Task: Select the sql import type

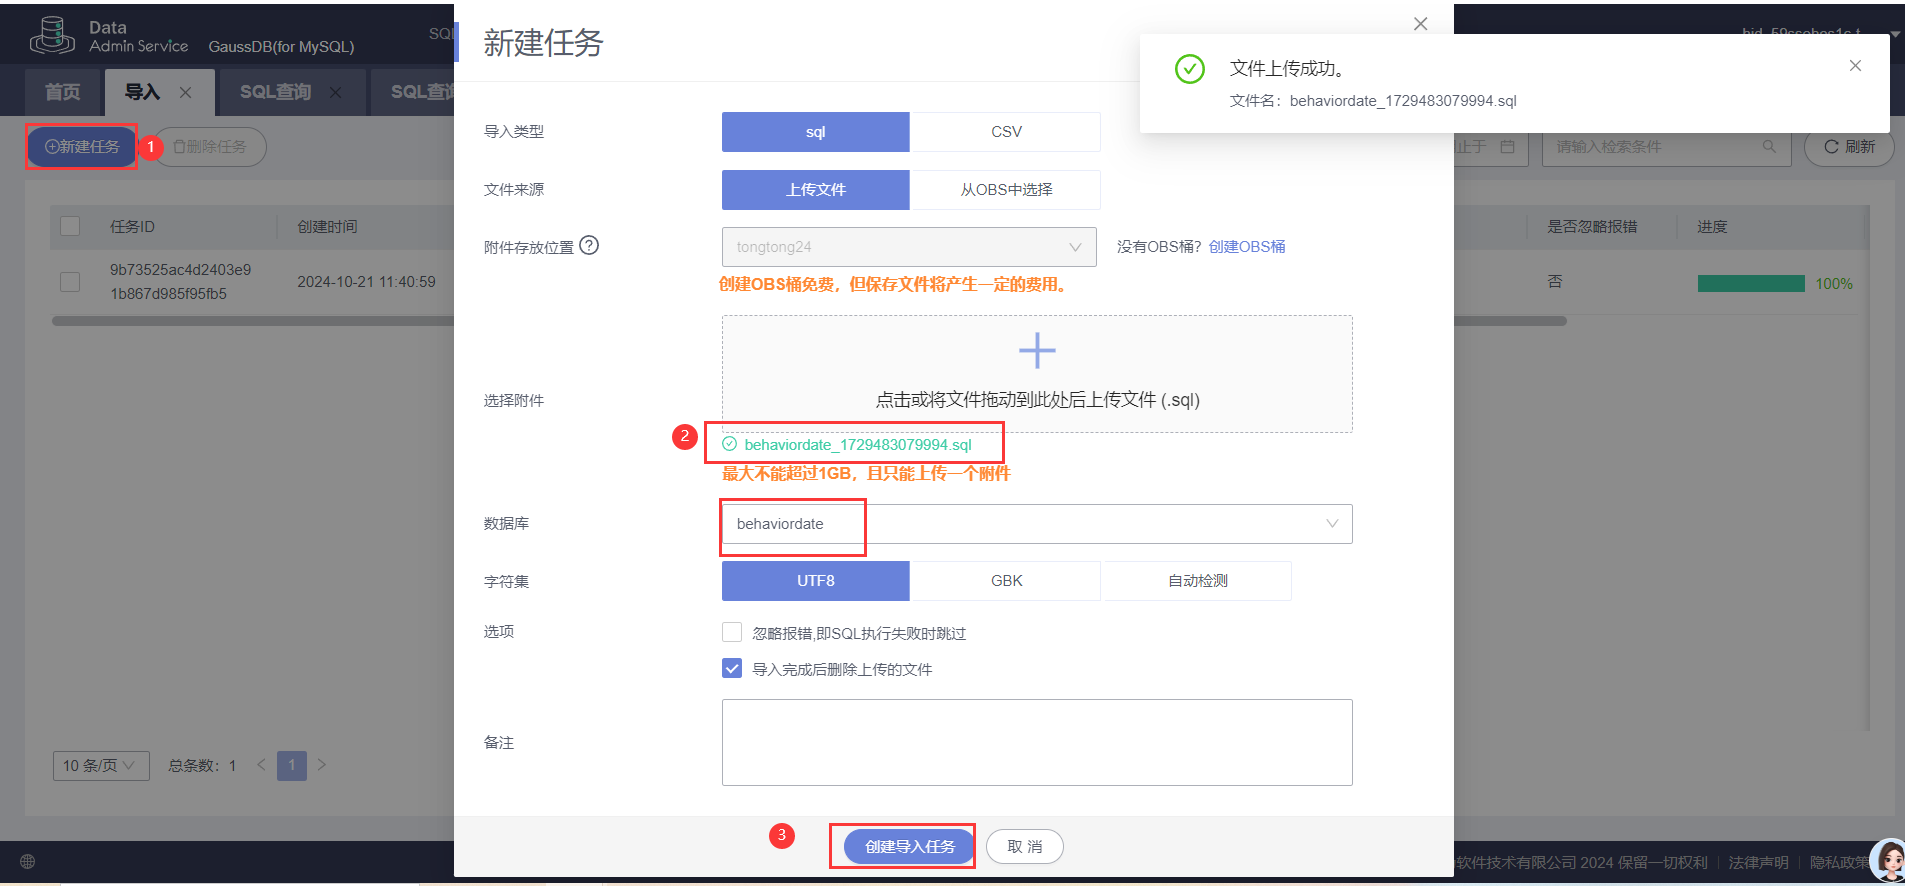Action: 816,132
